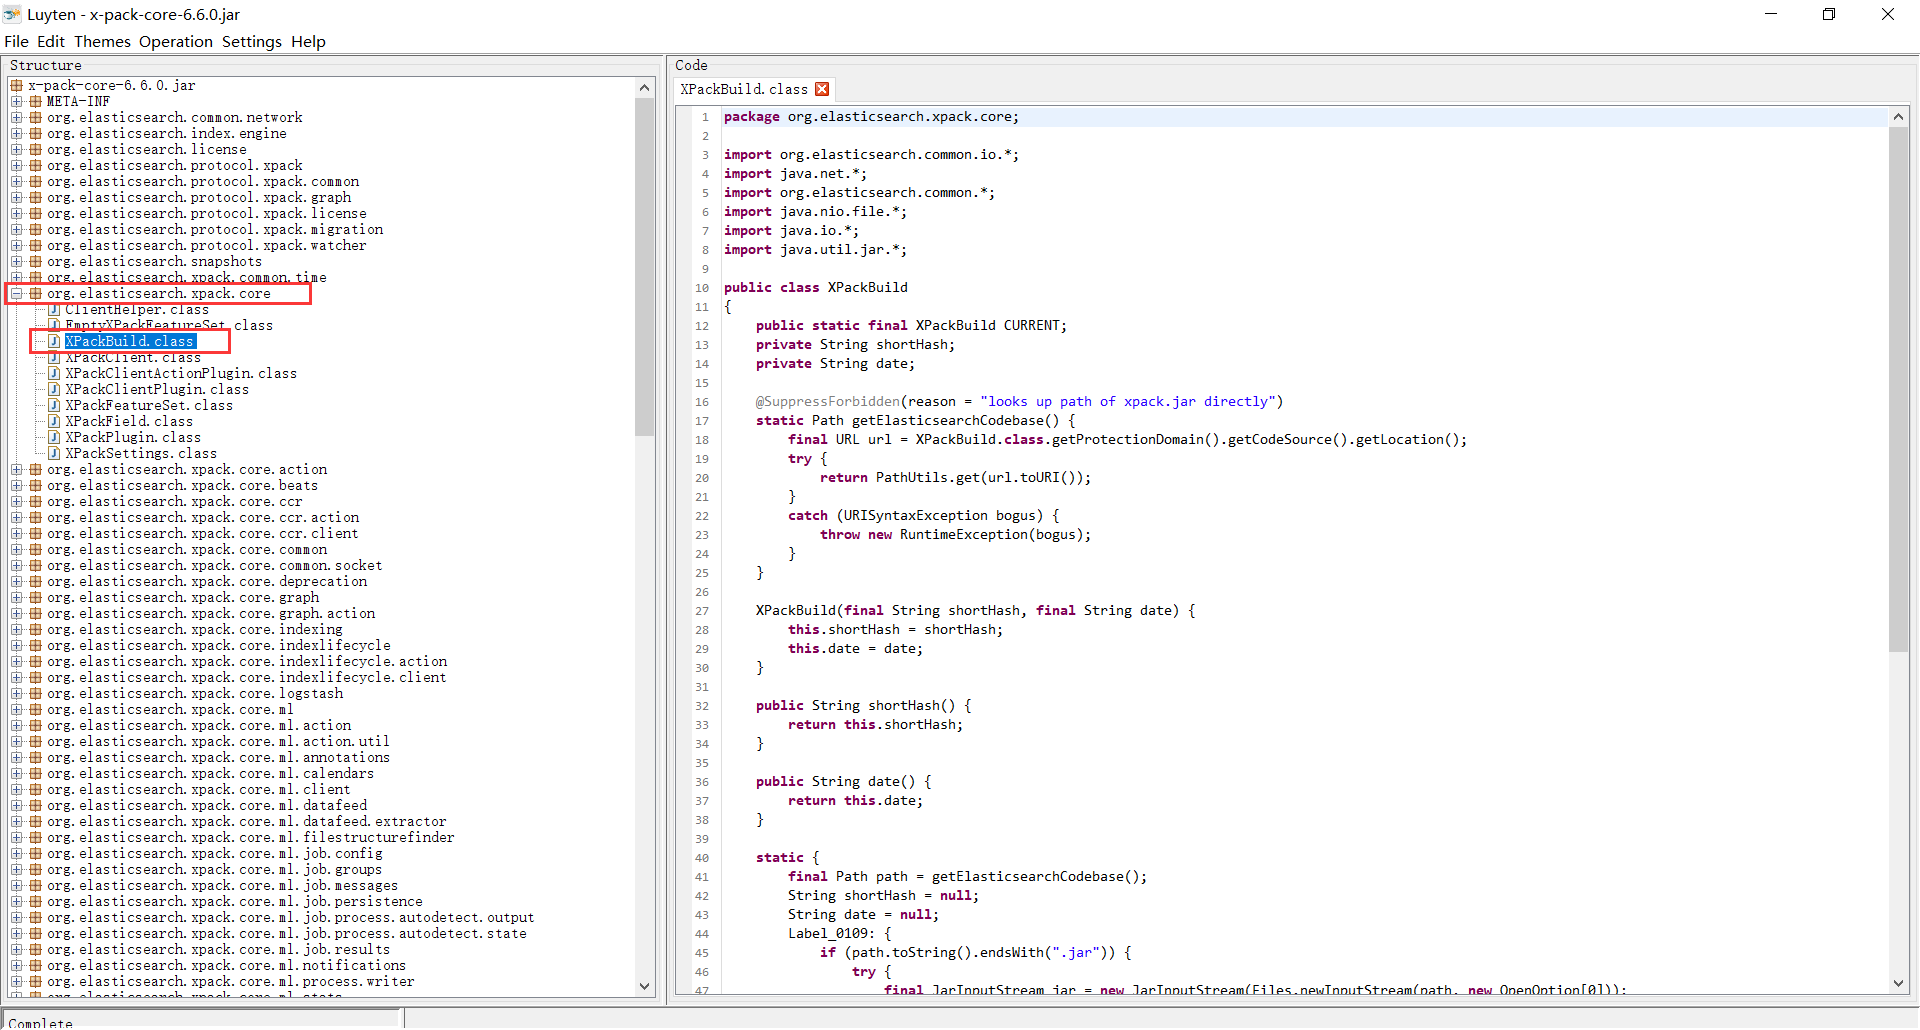Click the Luyten app icon in title bar

pyautogui.click(x=12, y=14)
